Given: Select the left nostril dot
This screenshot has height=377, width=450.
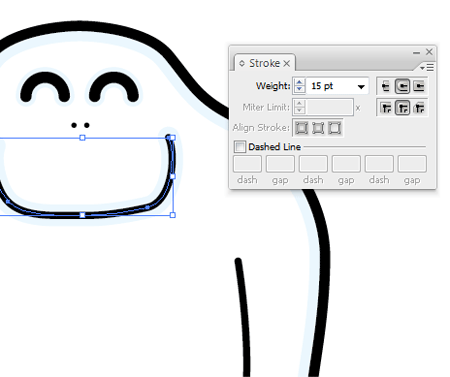Looking at the screenshot, I should tap(74, 125).
